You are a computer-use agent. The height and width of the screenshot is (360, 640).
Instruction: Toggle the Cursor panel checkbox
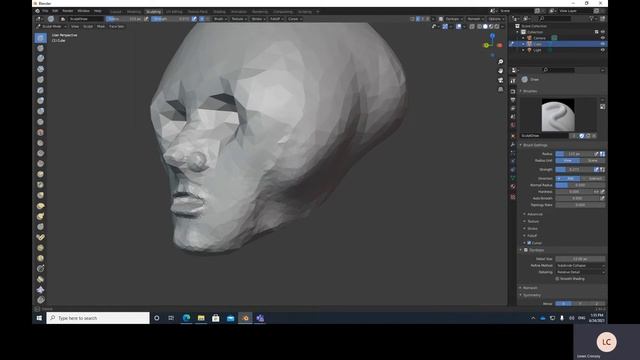tap(529, 243)
